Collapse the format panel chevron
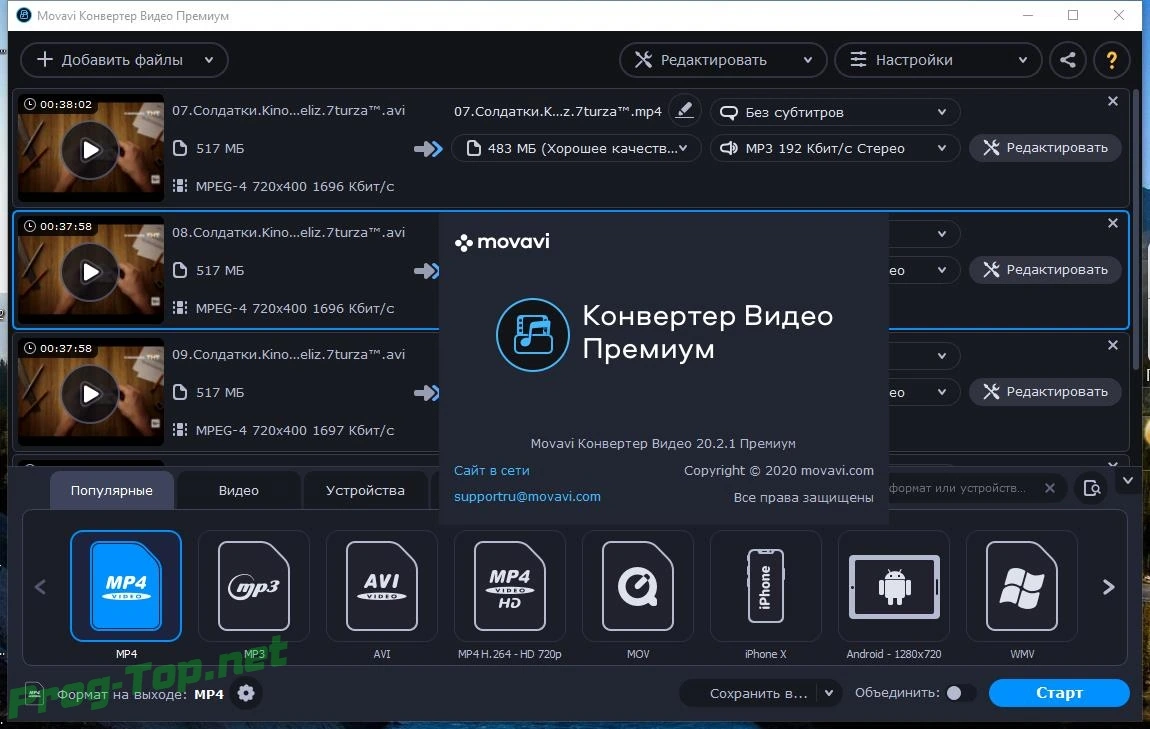This screenshot has height=729, width=1150. click(x=1128, y=480)
